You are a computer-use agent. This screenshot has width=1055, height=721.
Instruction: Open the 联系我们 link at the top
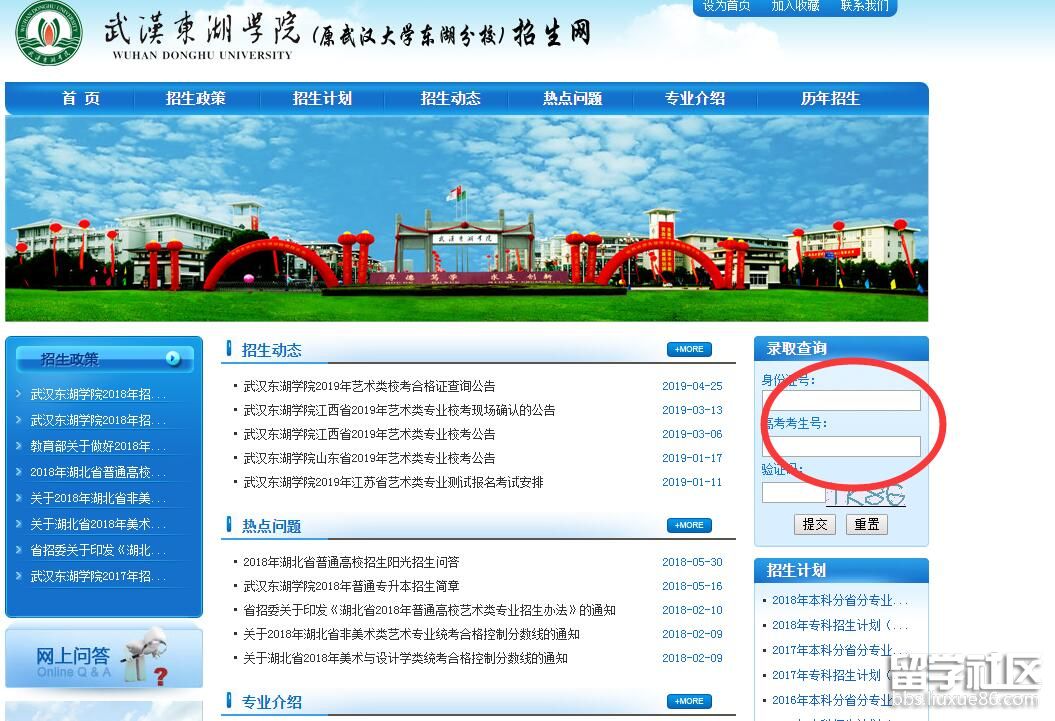(x=864, y=6)
